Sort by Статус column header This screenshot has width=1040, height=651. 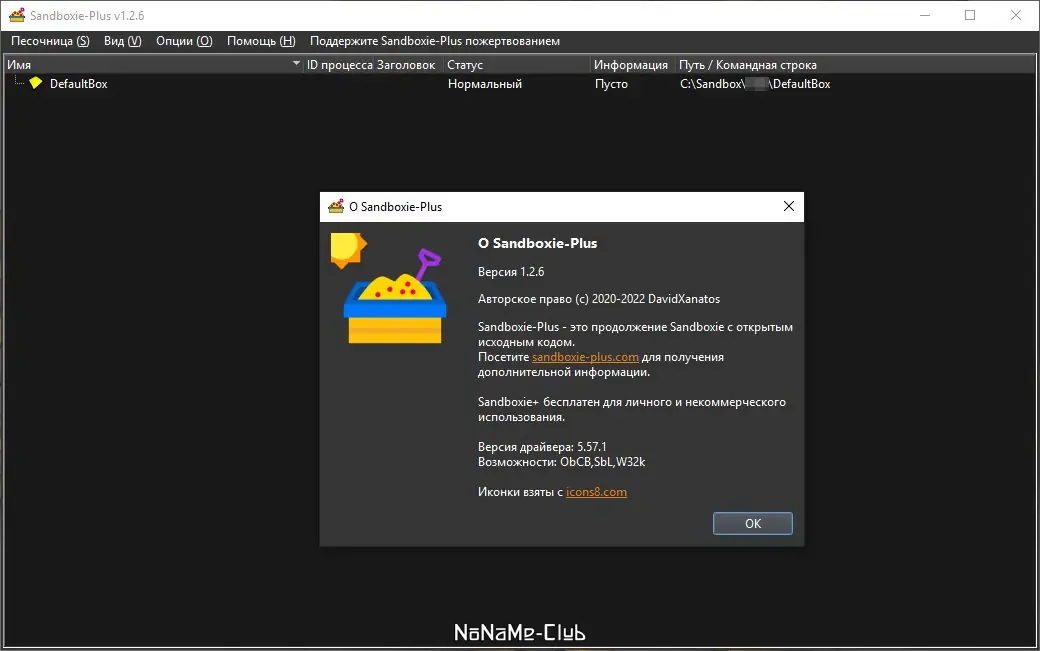point(517,65)
